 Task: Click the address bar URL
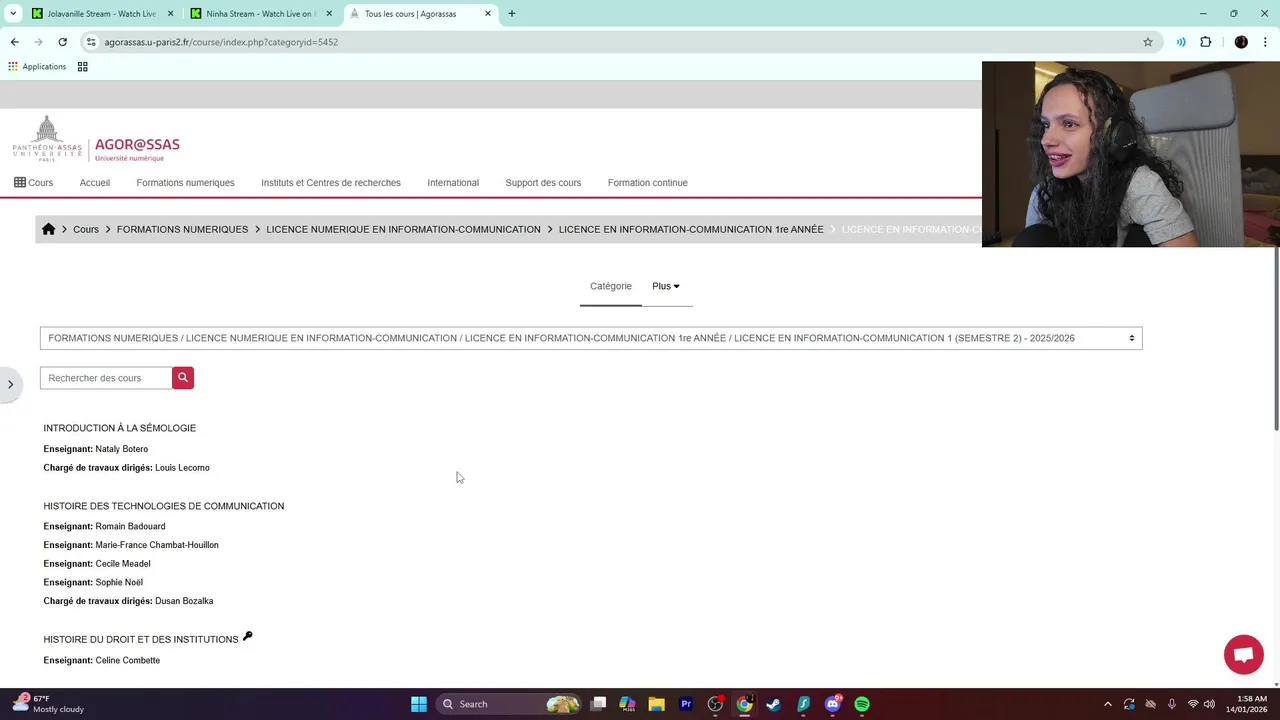(x=221, y=42)
